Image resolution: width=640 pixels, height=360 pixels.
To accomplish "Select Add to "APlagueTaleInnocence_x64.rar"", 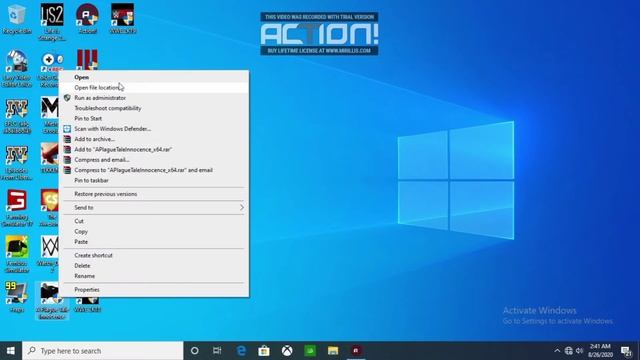I will coord(154,149).
